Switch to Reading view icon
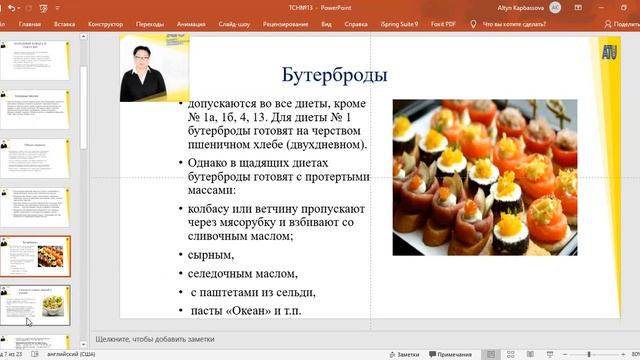 tap(530, 354)
